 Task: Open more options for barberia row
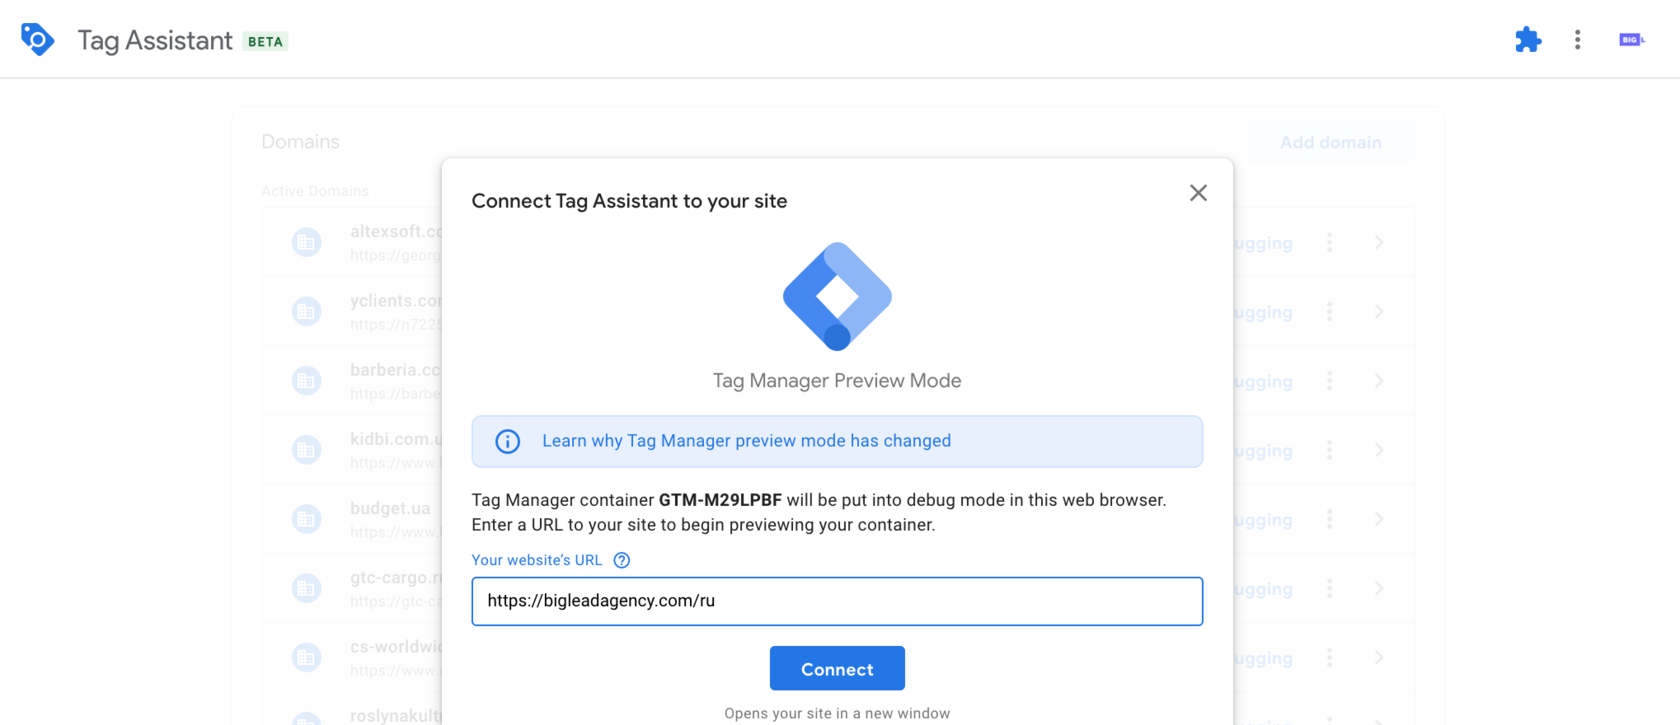point(1329,381)
